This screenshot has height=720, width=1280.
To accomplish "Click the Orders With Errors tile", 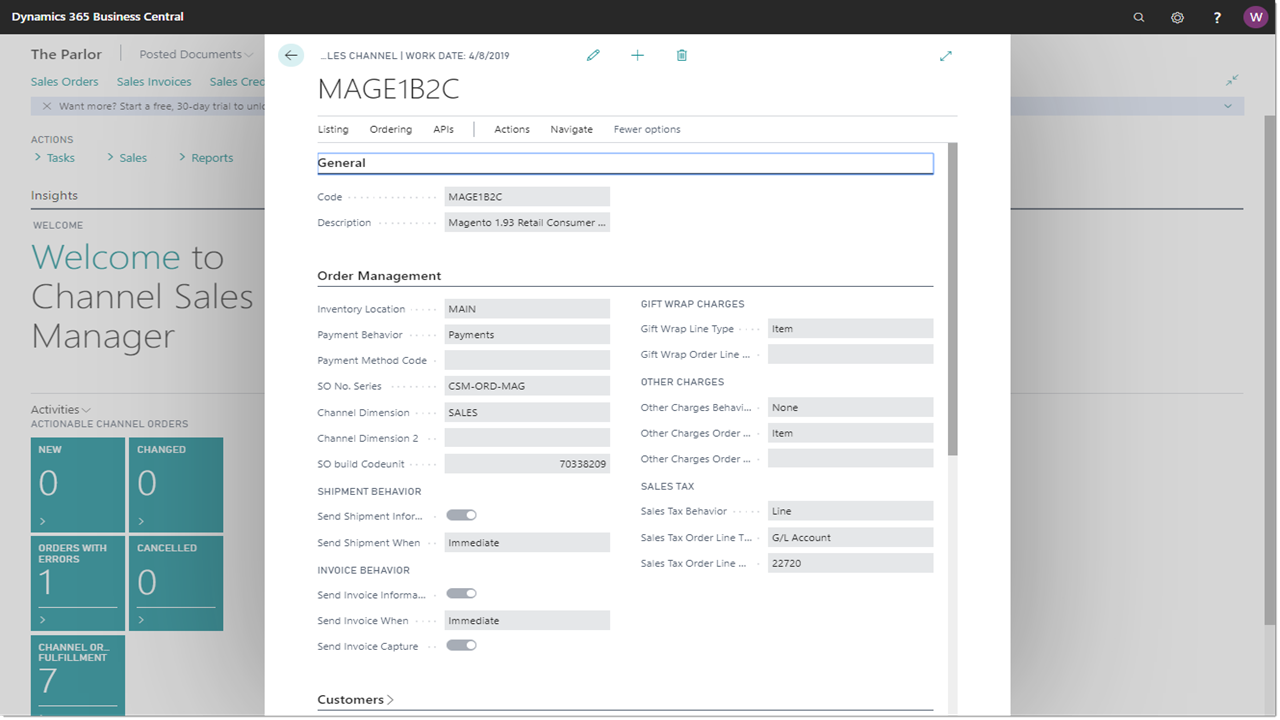I will (x=77, y=583).
